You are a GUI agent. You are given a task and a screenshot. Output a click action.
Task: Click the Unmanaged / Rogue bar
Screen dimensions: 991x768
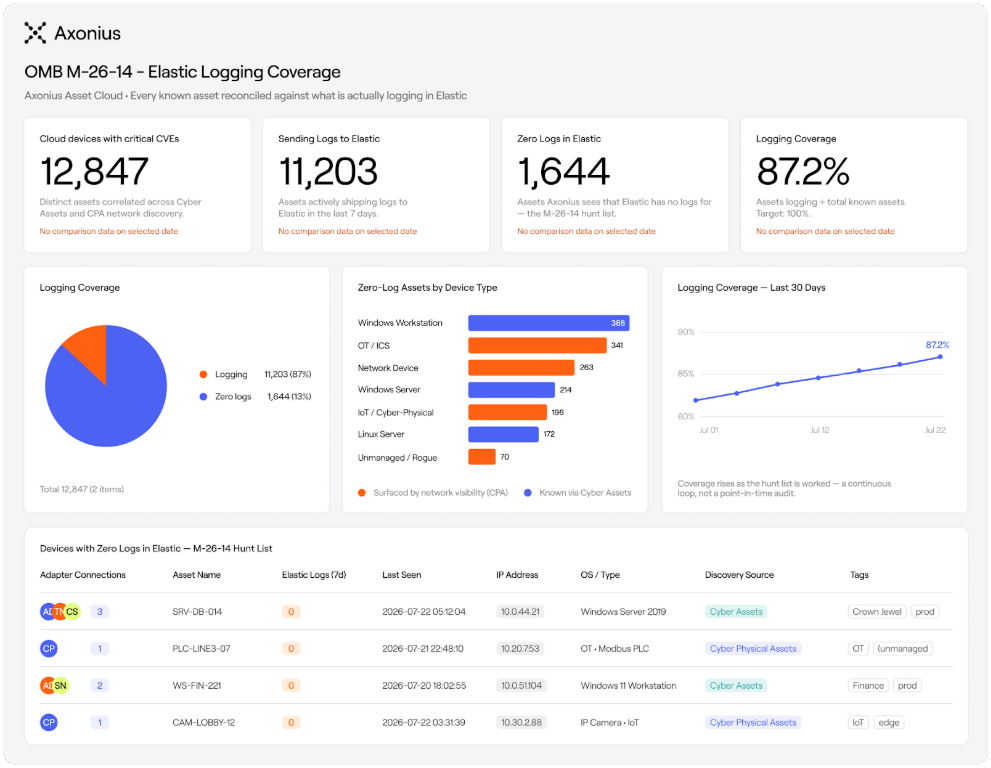point(482,456)
